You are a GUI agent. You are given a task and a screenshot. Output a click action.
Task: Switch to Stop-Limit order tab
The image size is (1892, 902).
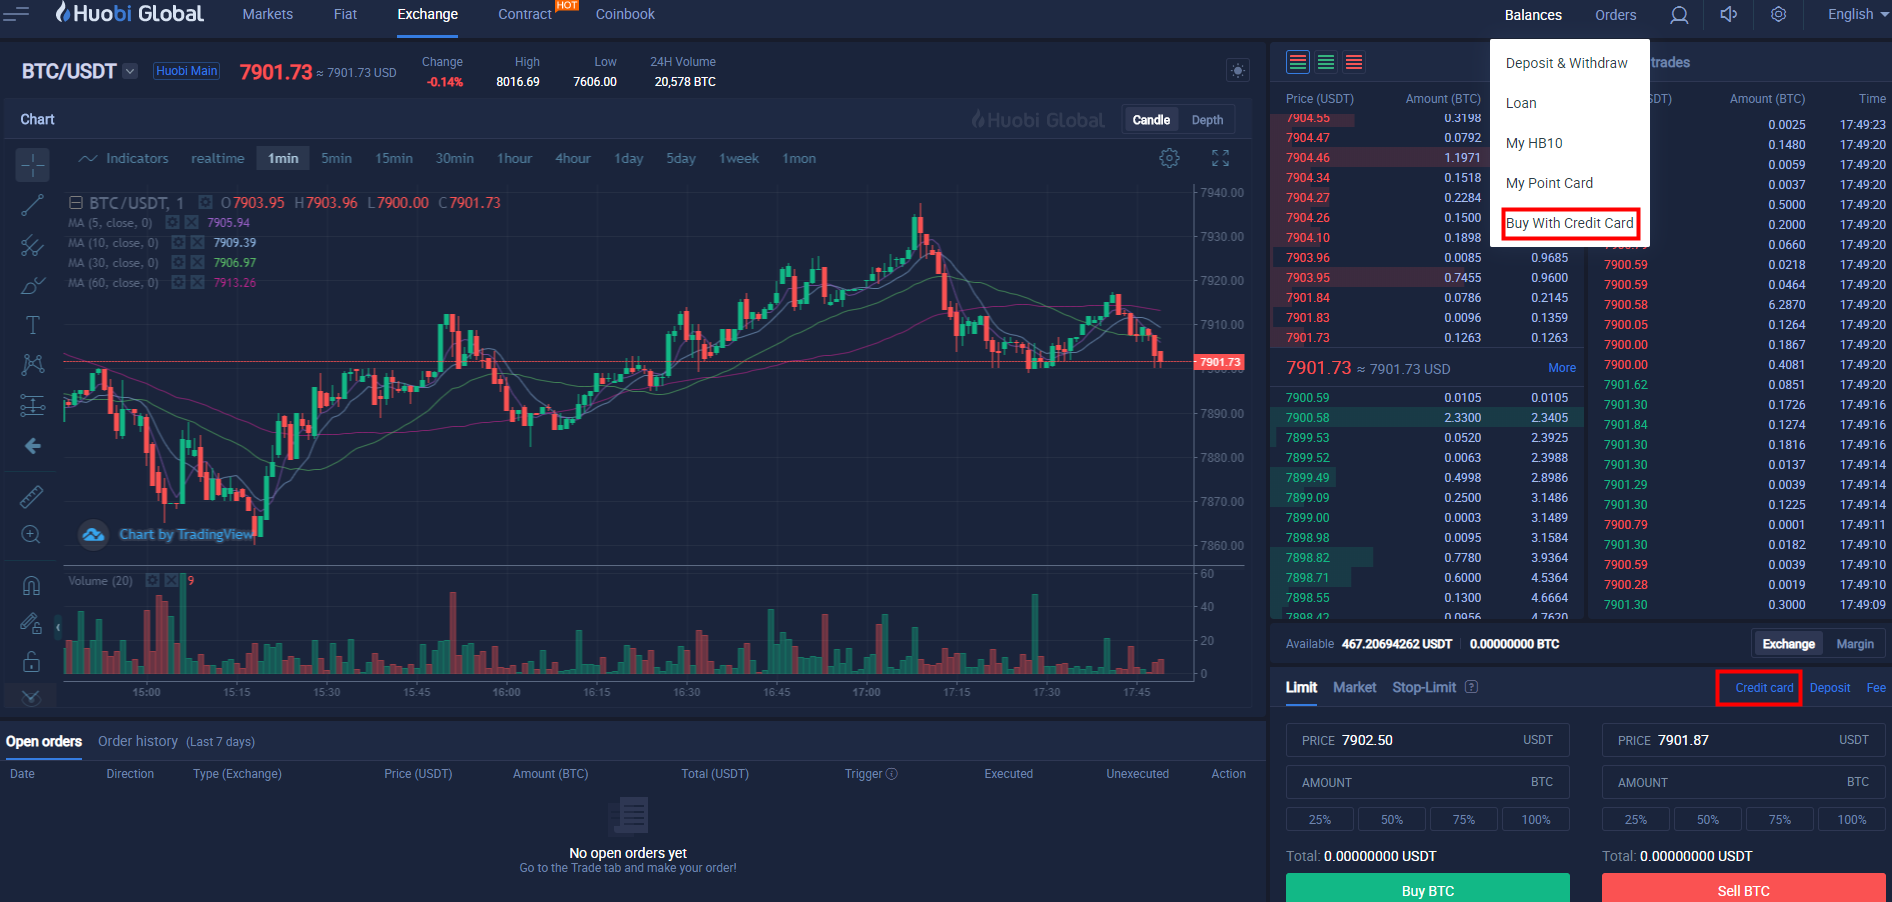coord(1424,687)
